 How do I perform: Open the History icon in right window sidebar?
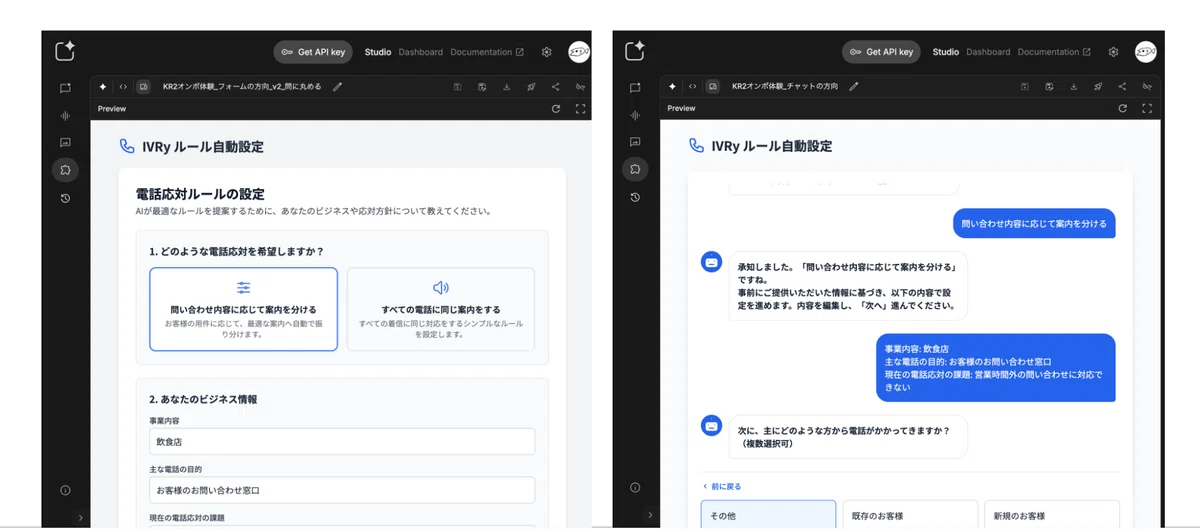click(634, 198)
